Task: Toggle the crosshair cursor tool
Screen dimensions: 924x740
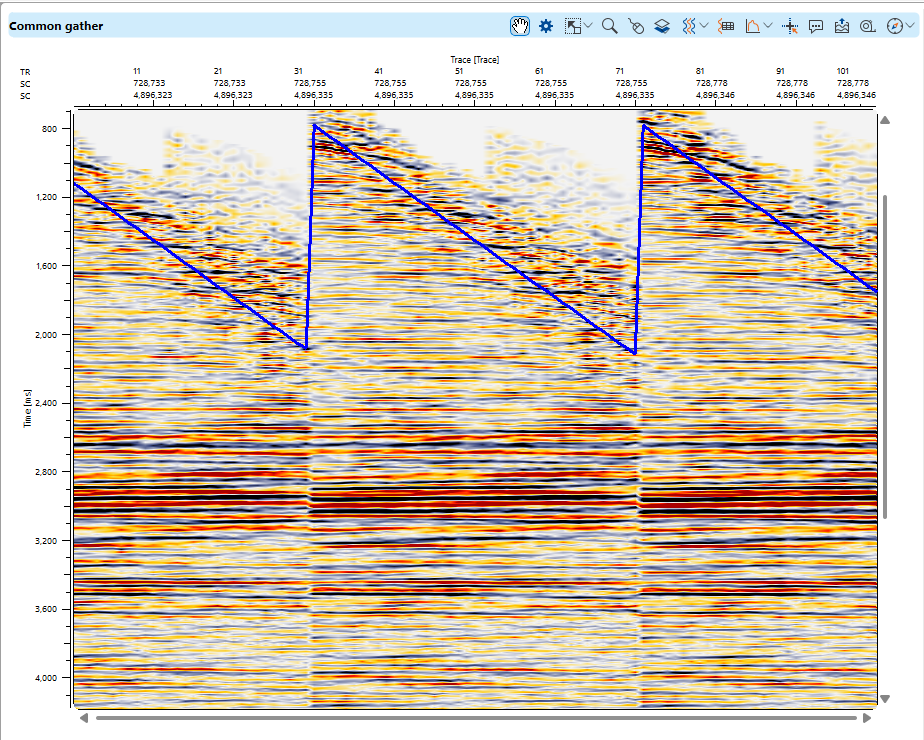Action: click(x=790, y=26)
